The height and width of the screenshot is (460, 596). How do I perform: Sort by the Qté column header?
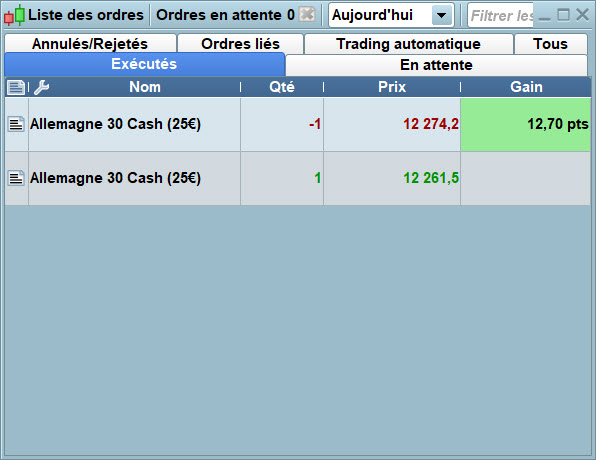(282, 87)
